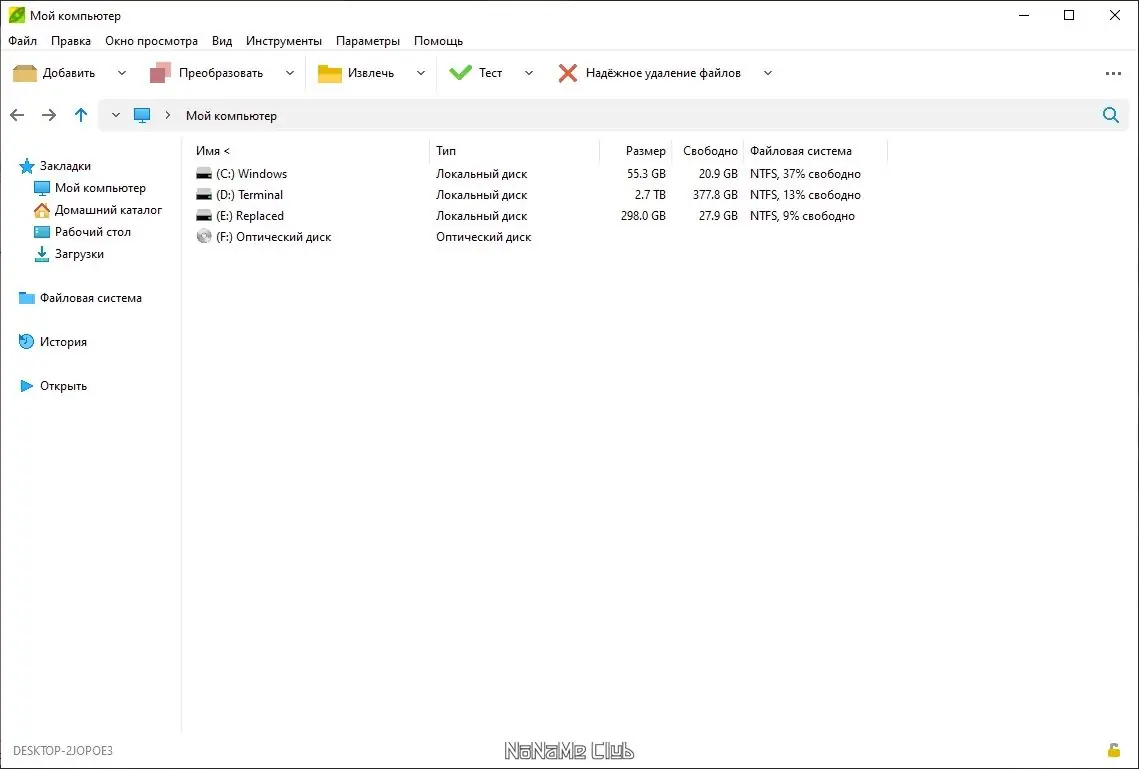
Task: Select the (D:) Terminal drive
Action: 250,195
